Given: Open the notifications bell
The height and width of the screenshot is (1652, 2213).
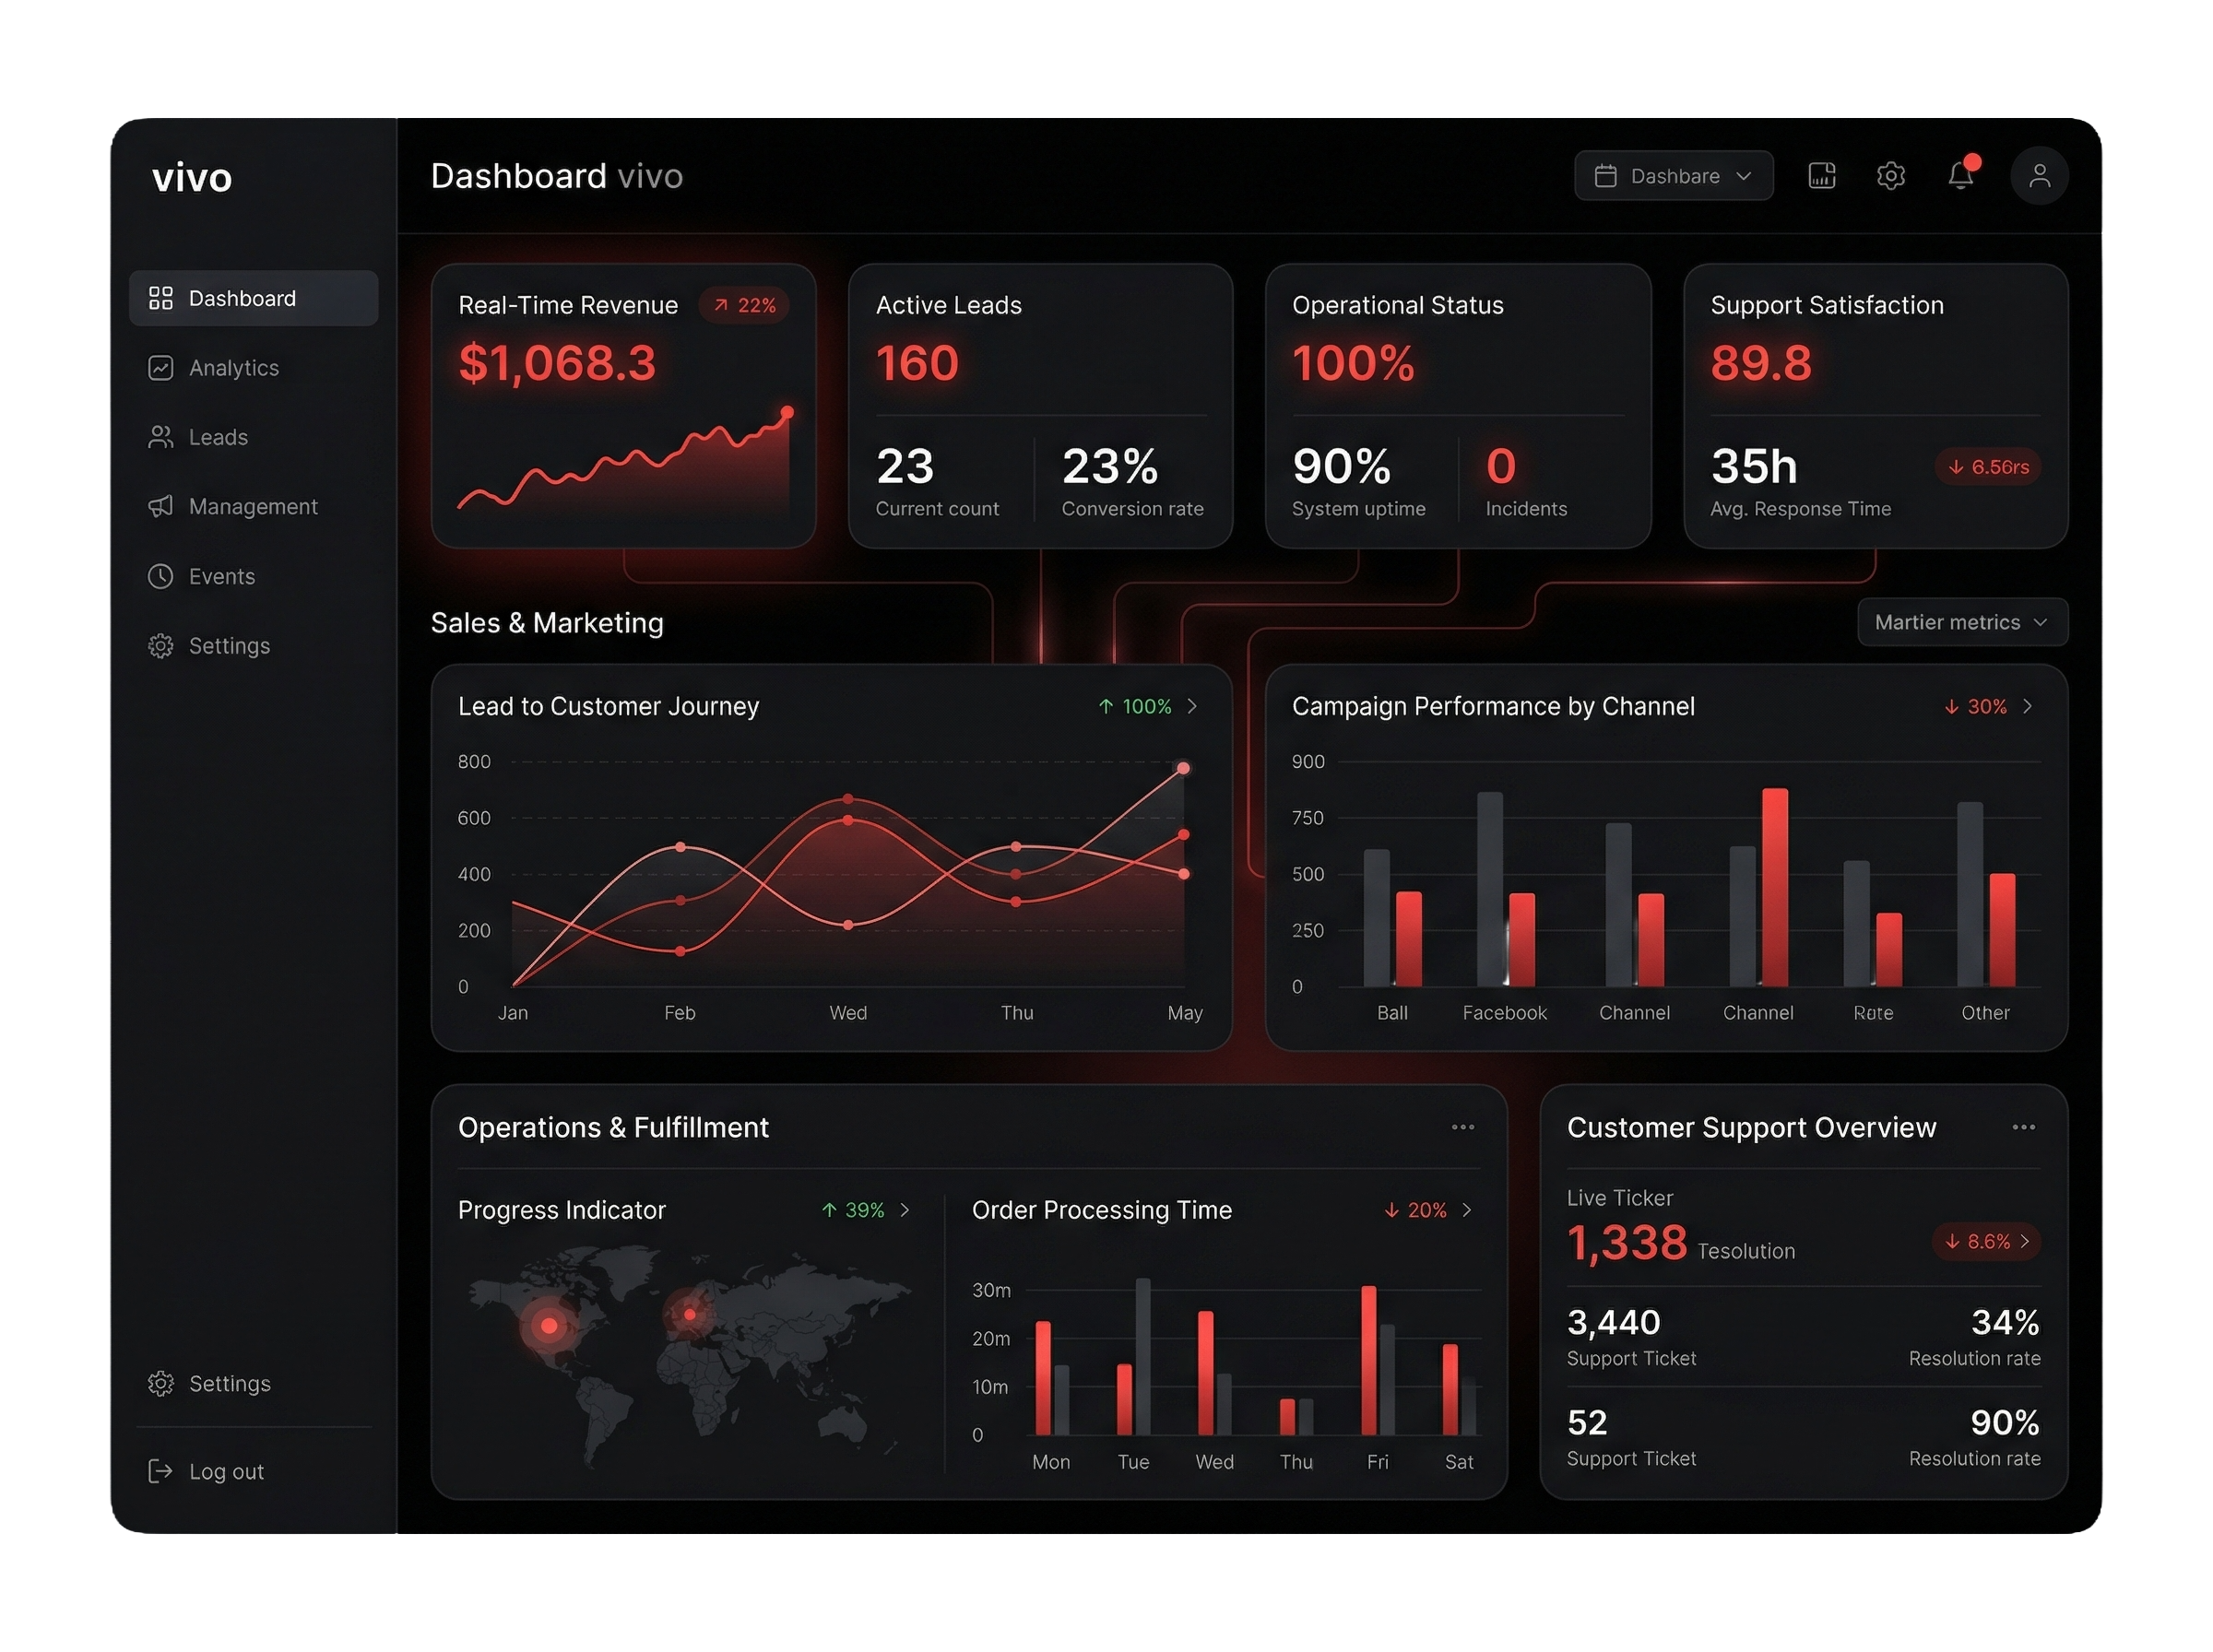Looking at the screenshot, I should point(1961,176).
